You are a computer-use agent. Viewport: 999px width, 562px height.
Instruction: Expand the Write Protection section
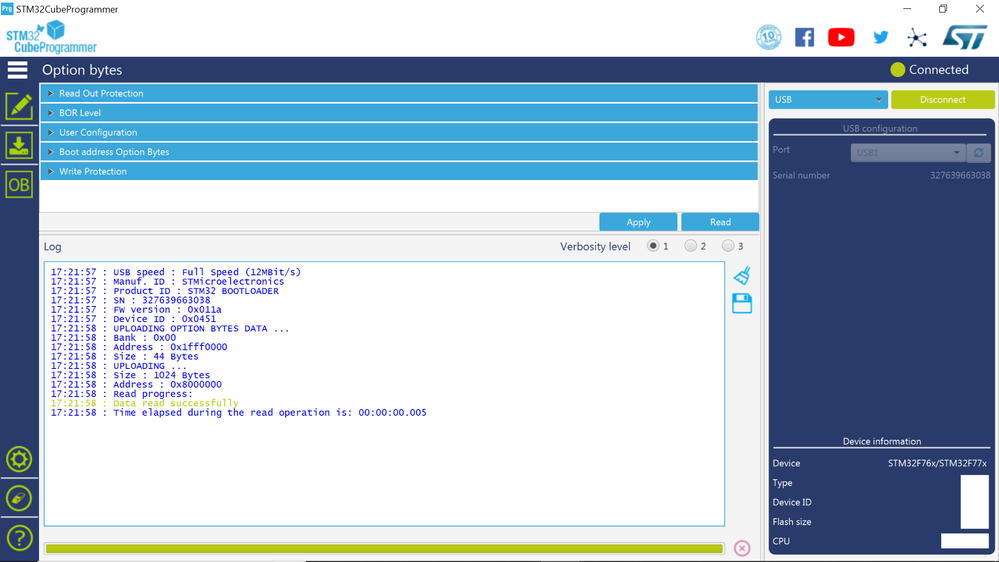[x=399, y=171]
